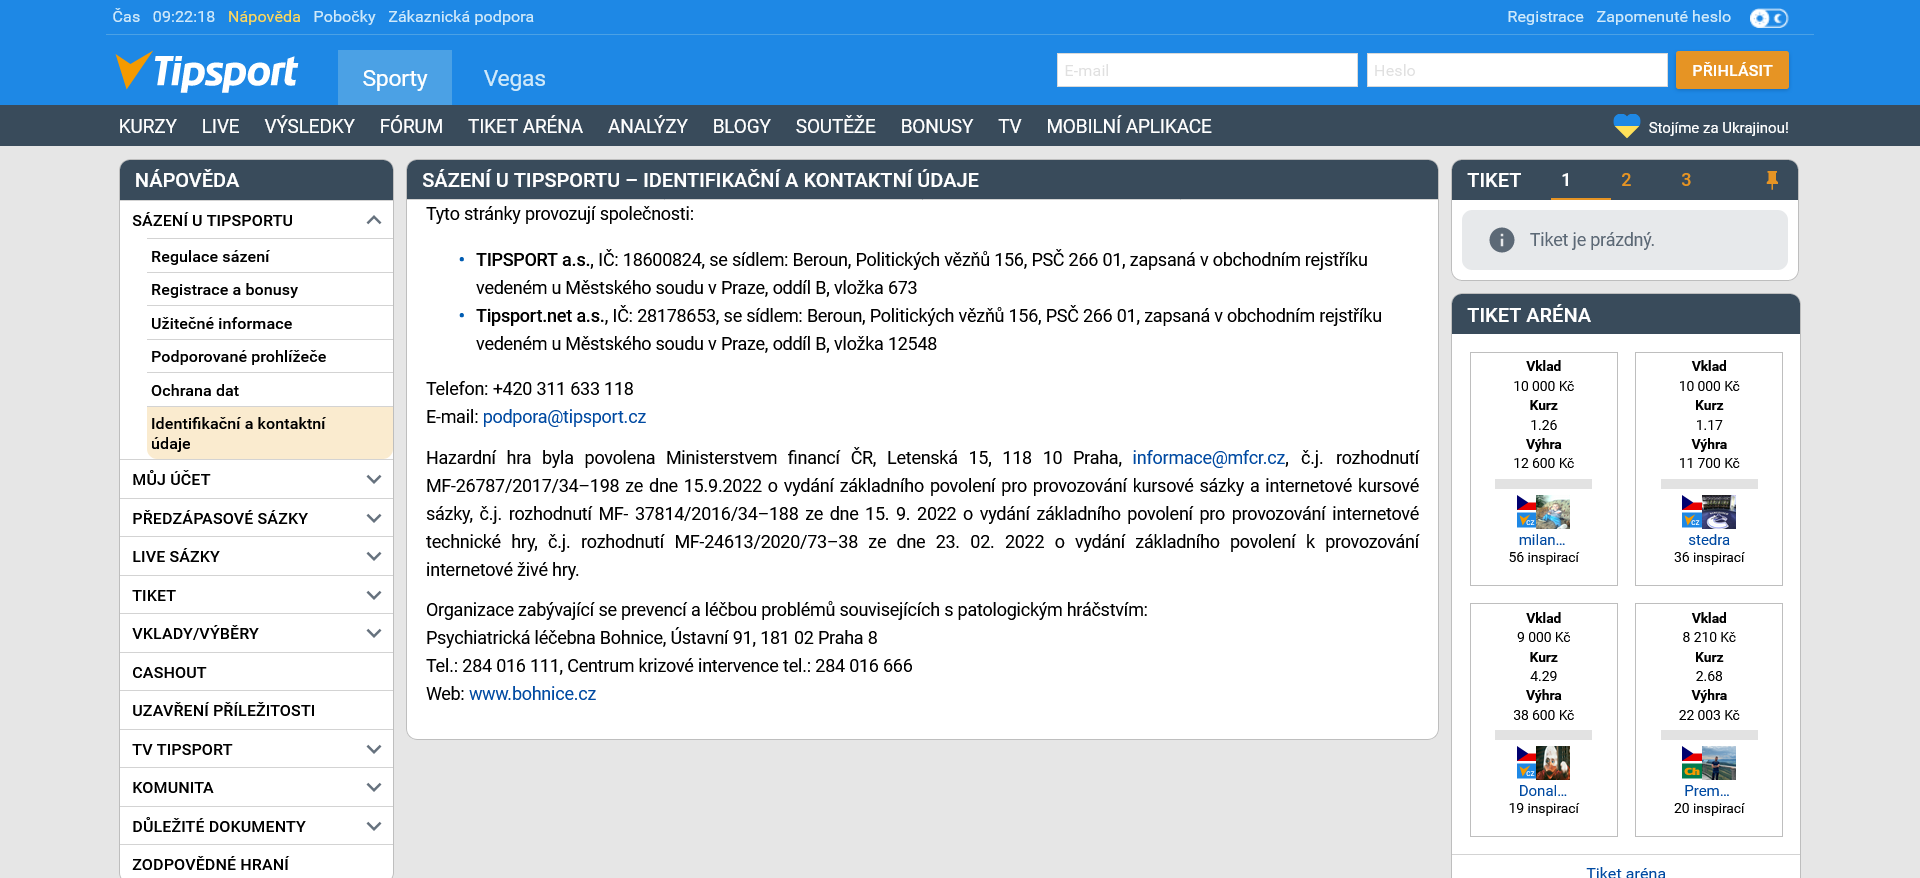
Task: Select Identifikační a kontaktní údaje item
Action: pyautogui.click(x=270, y=433)
